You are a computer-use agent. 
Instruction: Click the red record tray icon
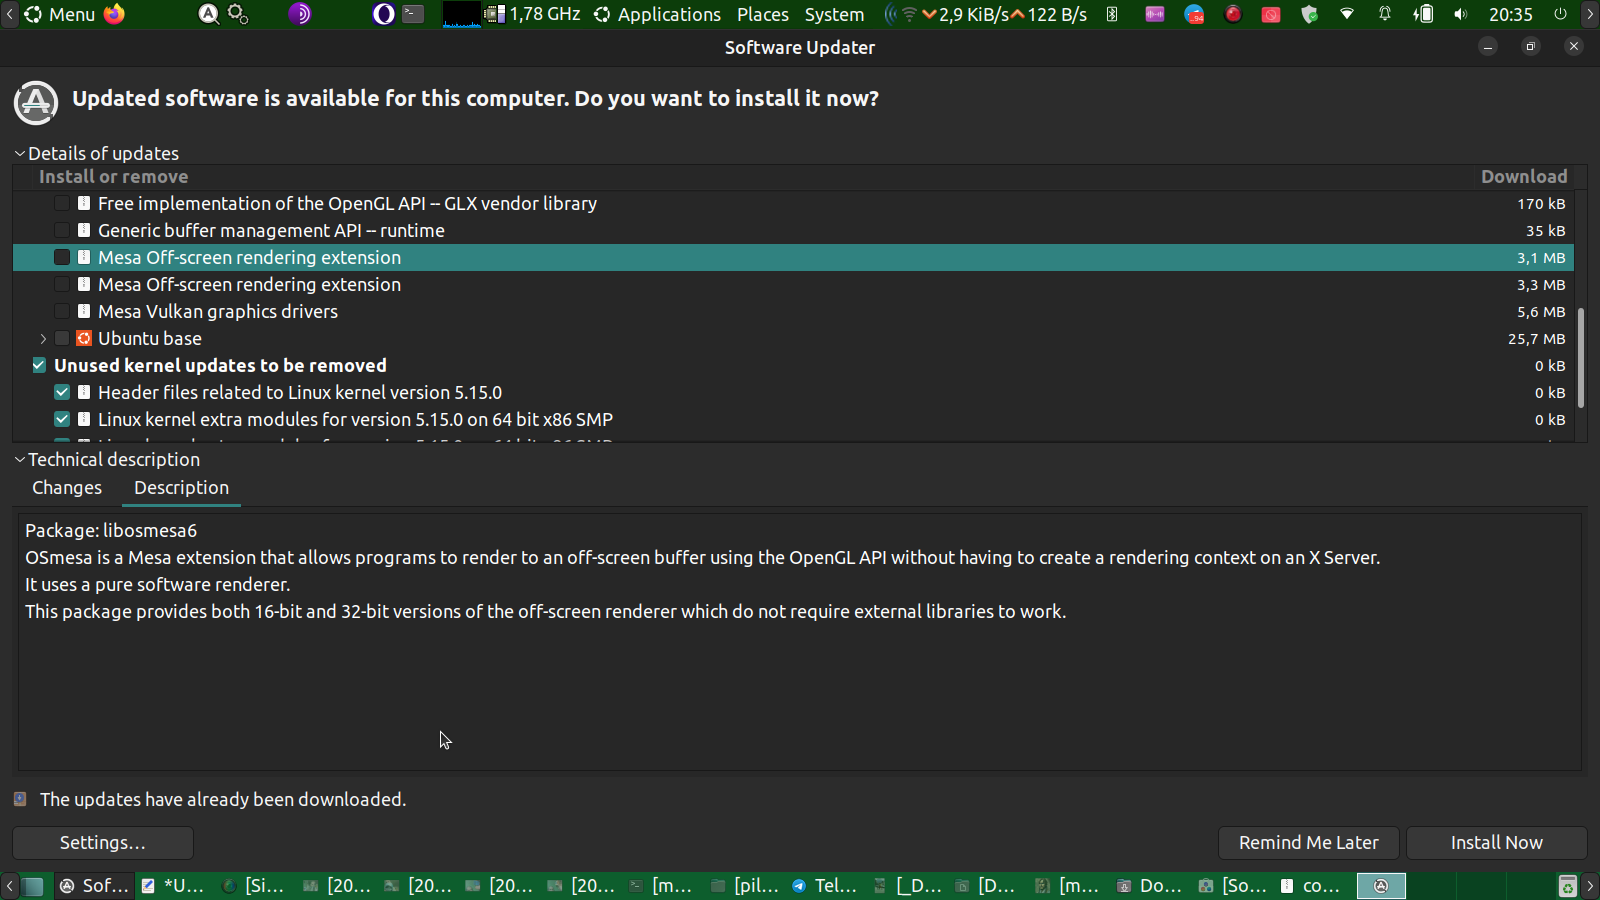[x=1233, y=14]
